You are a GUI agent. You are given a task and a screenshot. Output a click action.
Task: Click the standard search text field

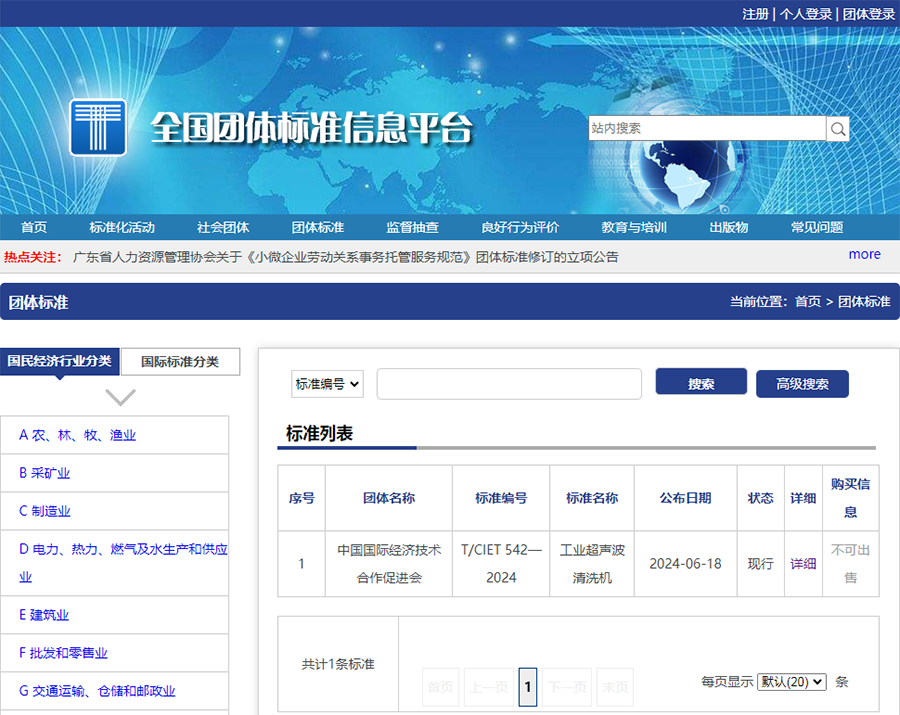pos(509,384)
